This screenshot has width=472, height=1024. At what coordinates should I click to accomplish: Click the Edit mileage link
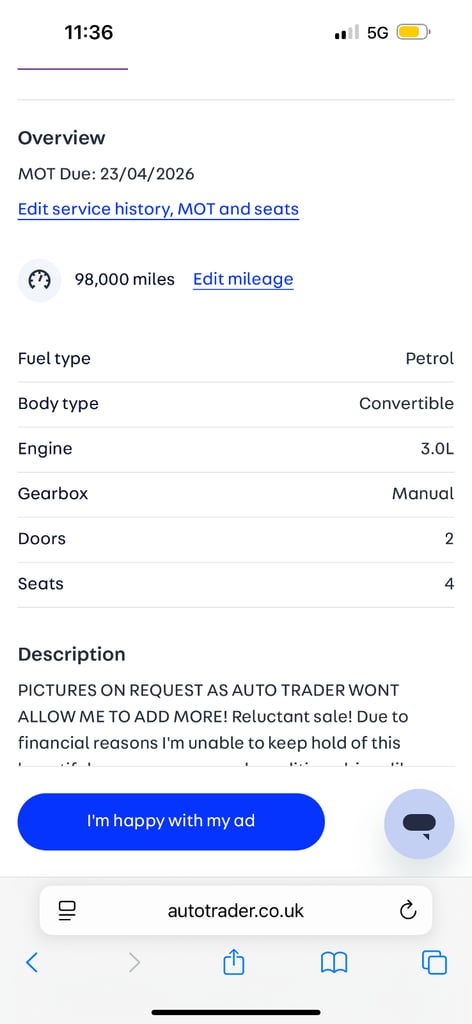click(x=243, y=280)
